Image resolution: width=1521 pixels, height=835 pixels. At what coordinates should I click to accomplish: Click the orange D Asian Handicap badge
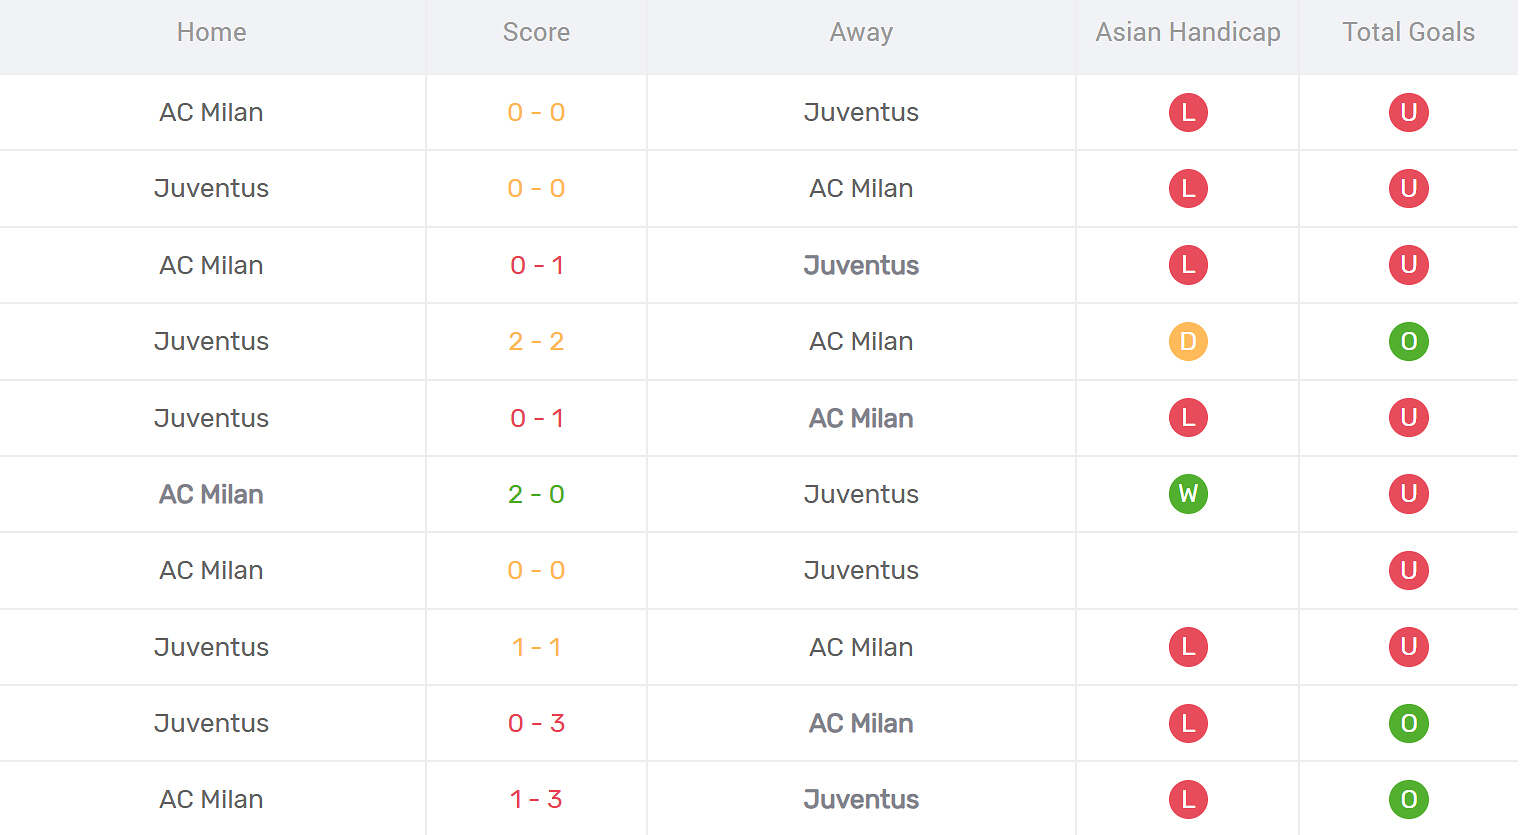pos(1188,342)
